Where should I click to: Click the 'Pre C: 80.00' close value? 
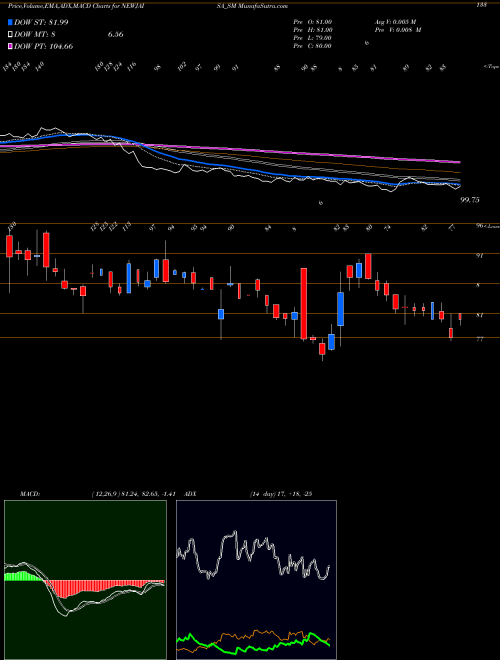tap(312, 46)
